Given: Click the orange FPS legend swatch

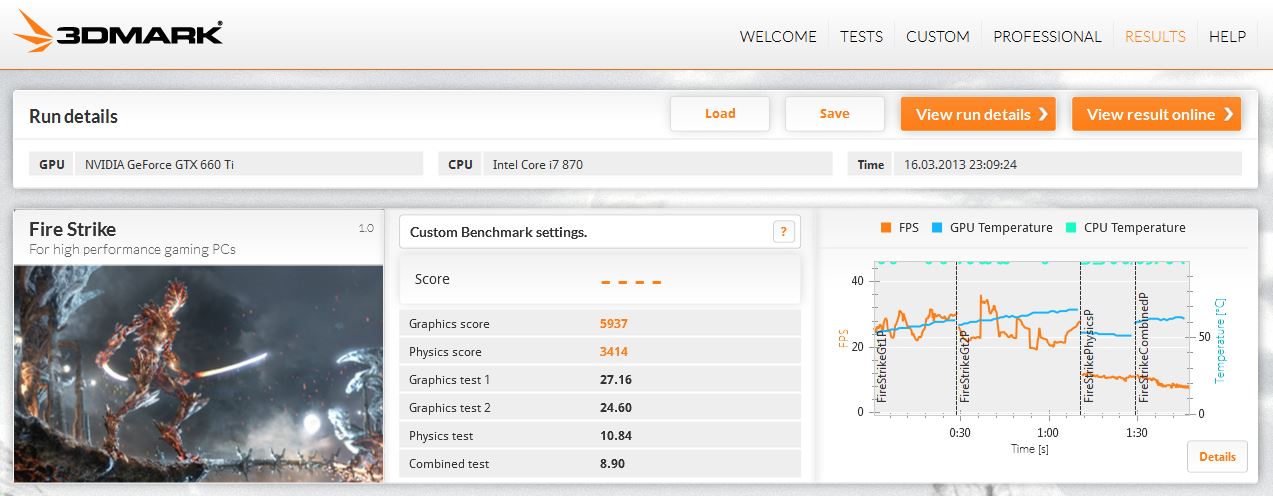Looking at the screenshot, I should point(886,228).
